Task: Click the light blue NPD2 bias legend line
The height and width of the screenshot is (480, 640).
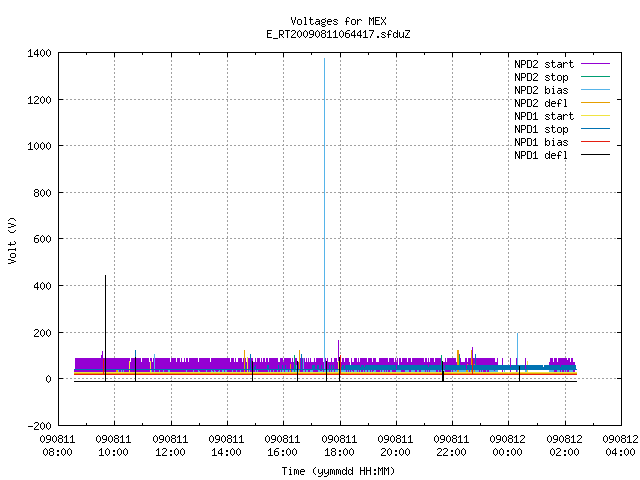Action: (595, 90)
